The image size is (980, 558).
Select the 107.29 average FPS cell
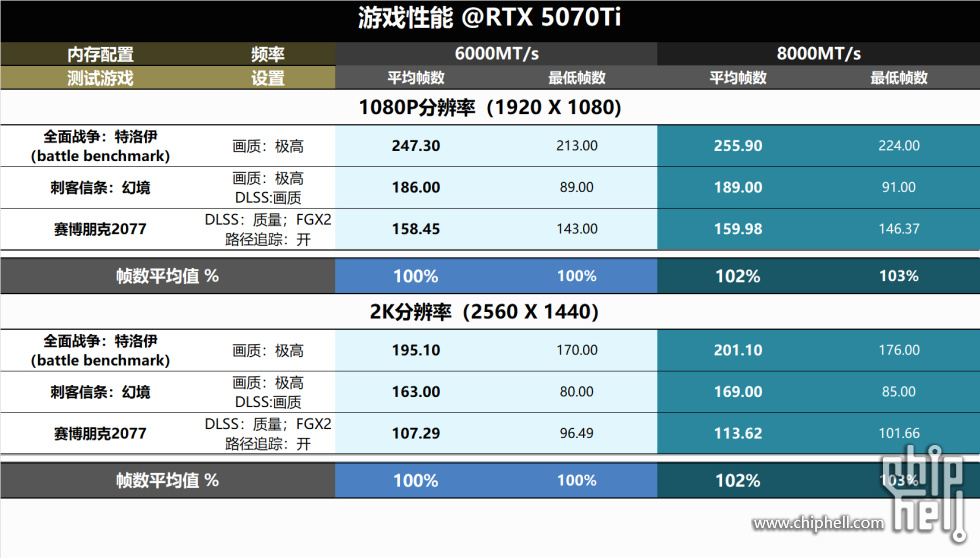tap(416, 433)
